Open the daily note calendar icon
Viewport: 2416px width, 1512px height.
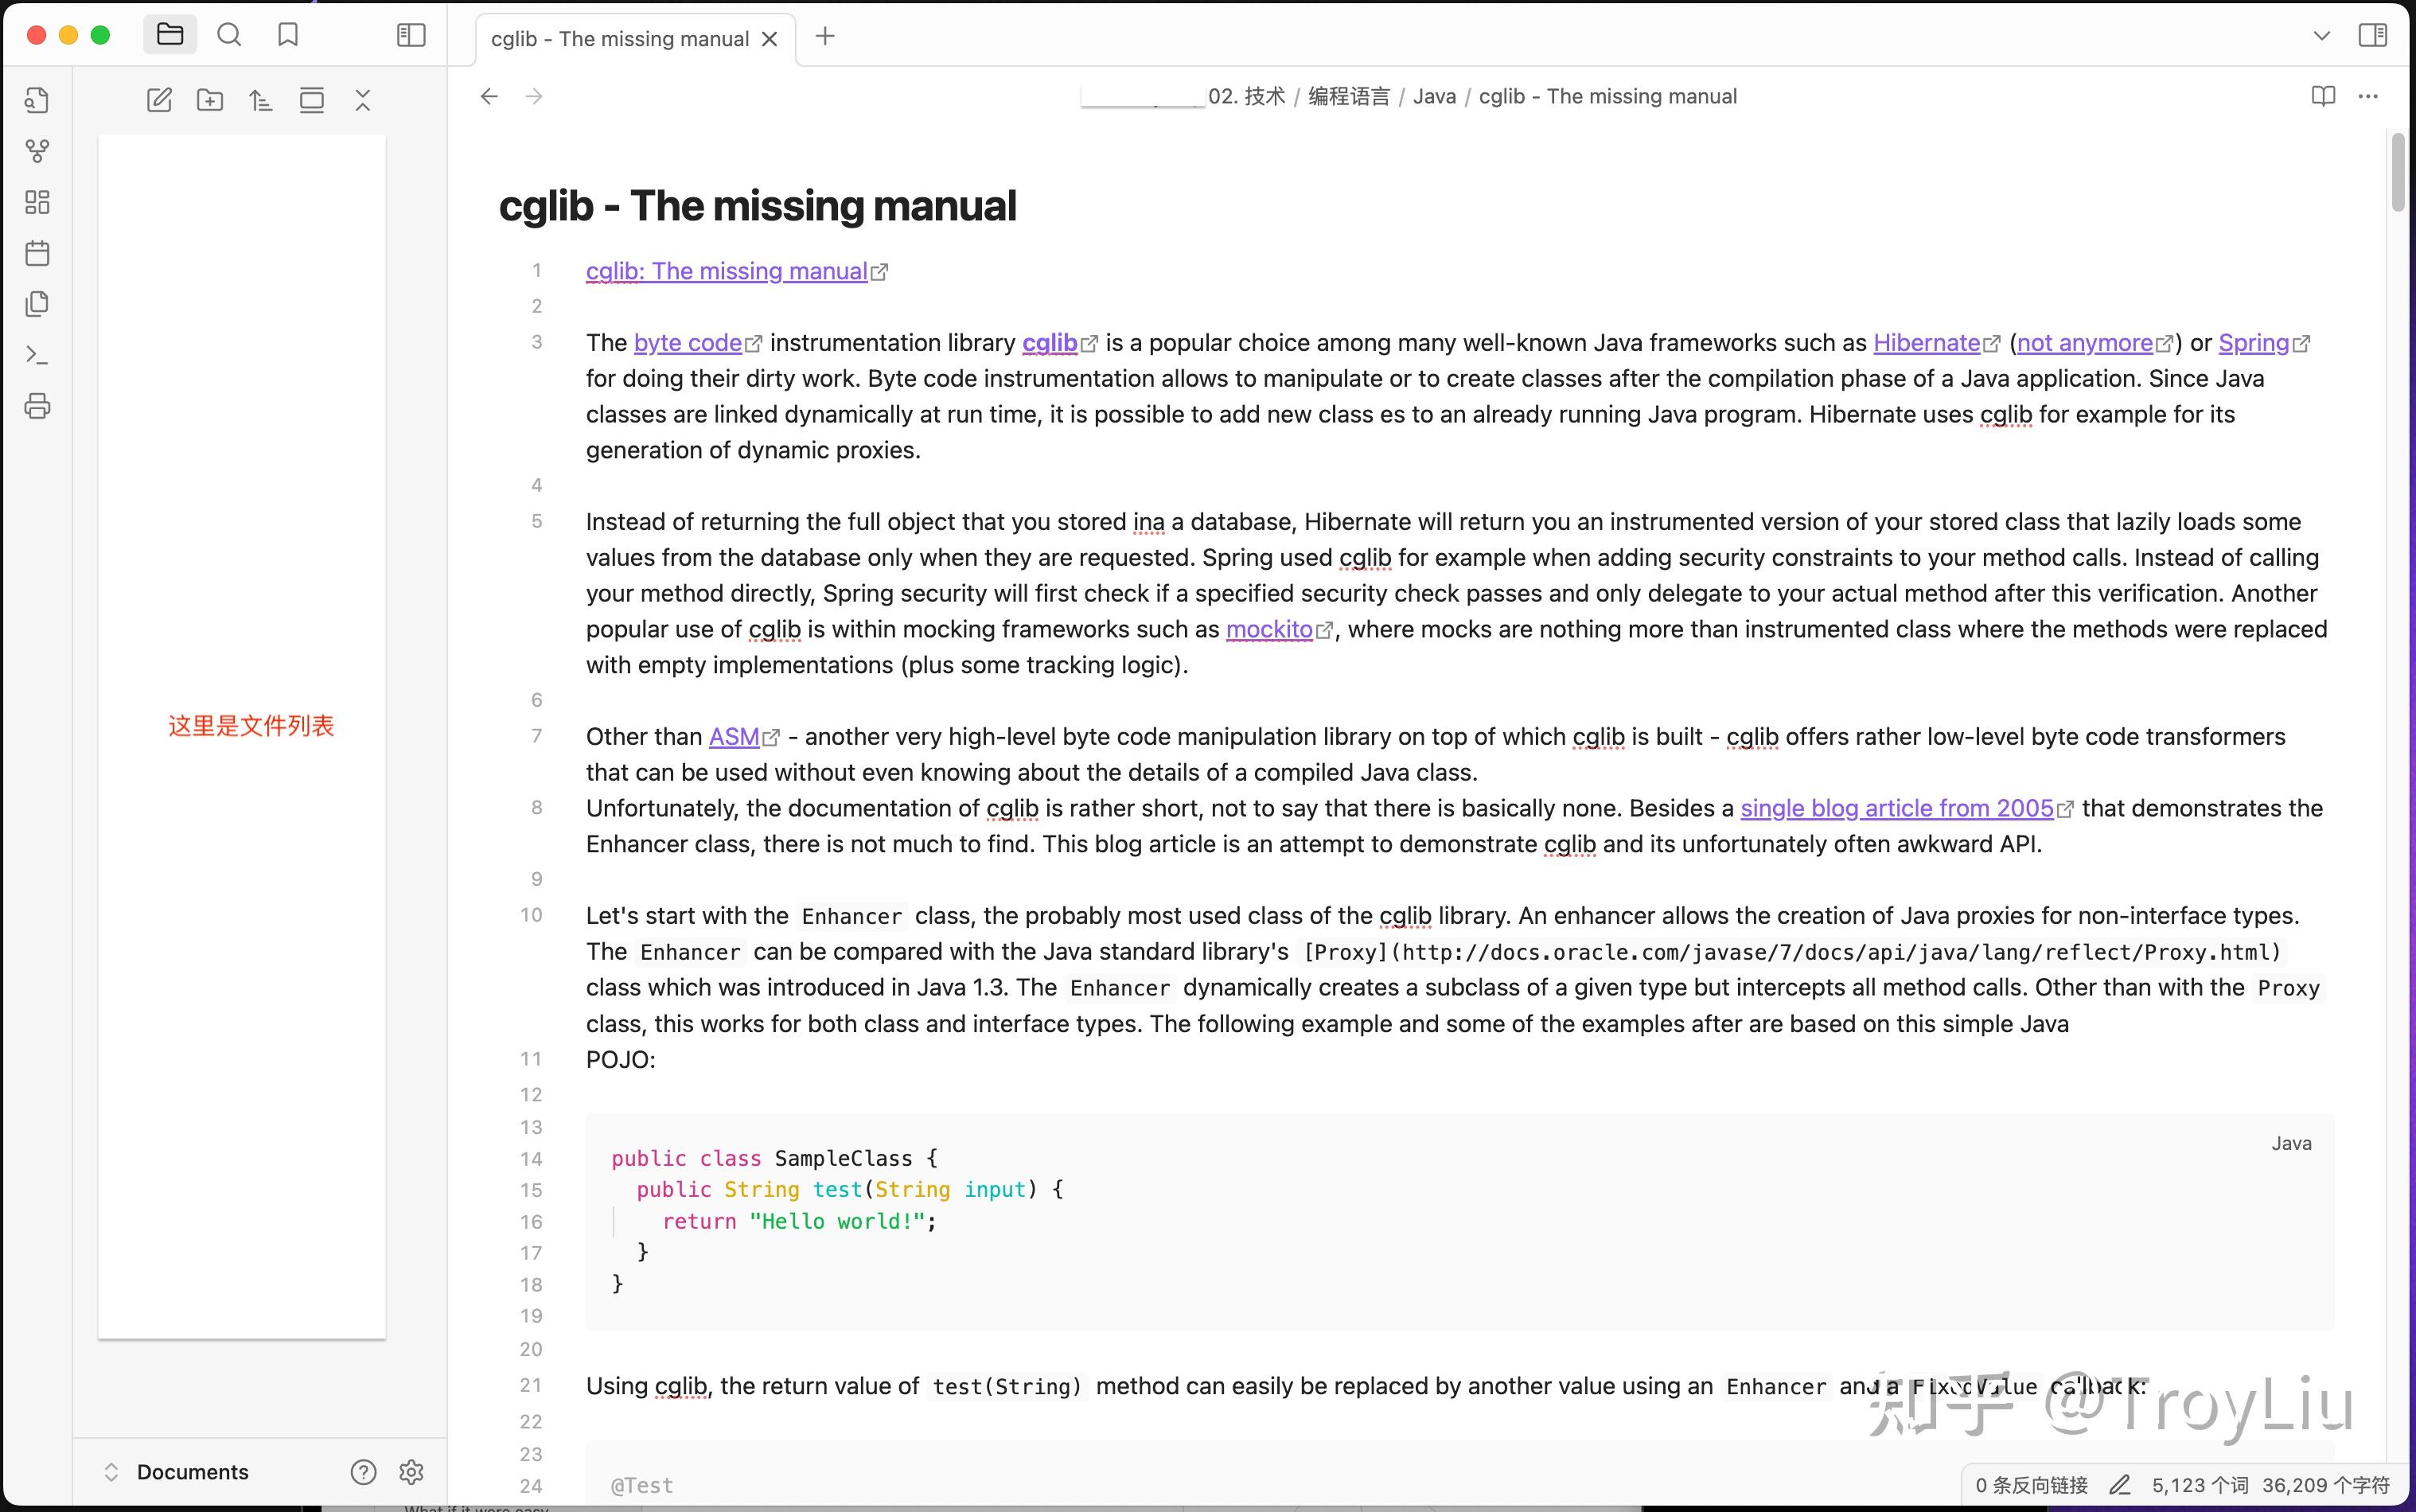click(x=37, y=253)
